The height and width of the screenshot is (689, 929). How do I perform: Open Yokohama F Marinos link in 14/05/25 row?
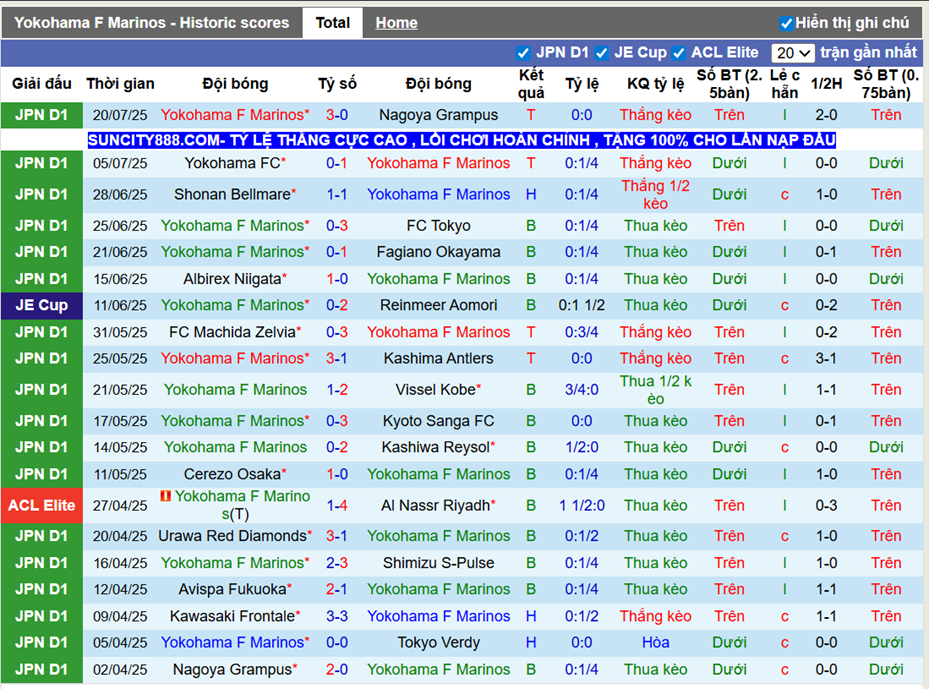pos(235,447)
